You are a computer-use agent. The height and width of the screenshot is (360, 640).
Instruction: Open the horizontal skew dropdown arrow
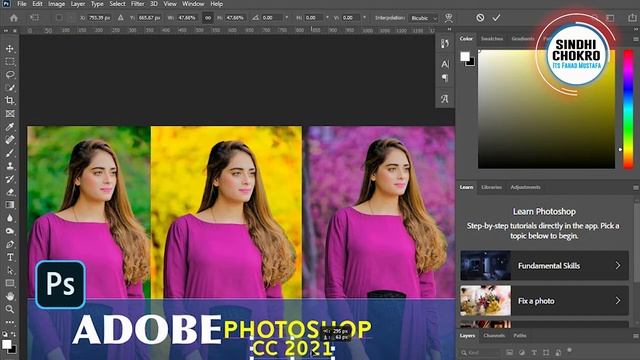(x=327, y=18)
